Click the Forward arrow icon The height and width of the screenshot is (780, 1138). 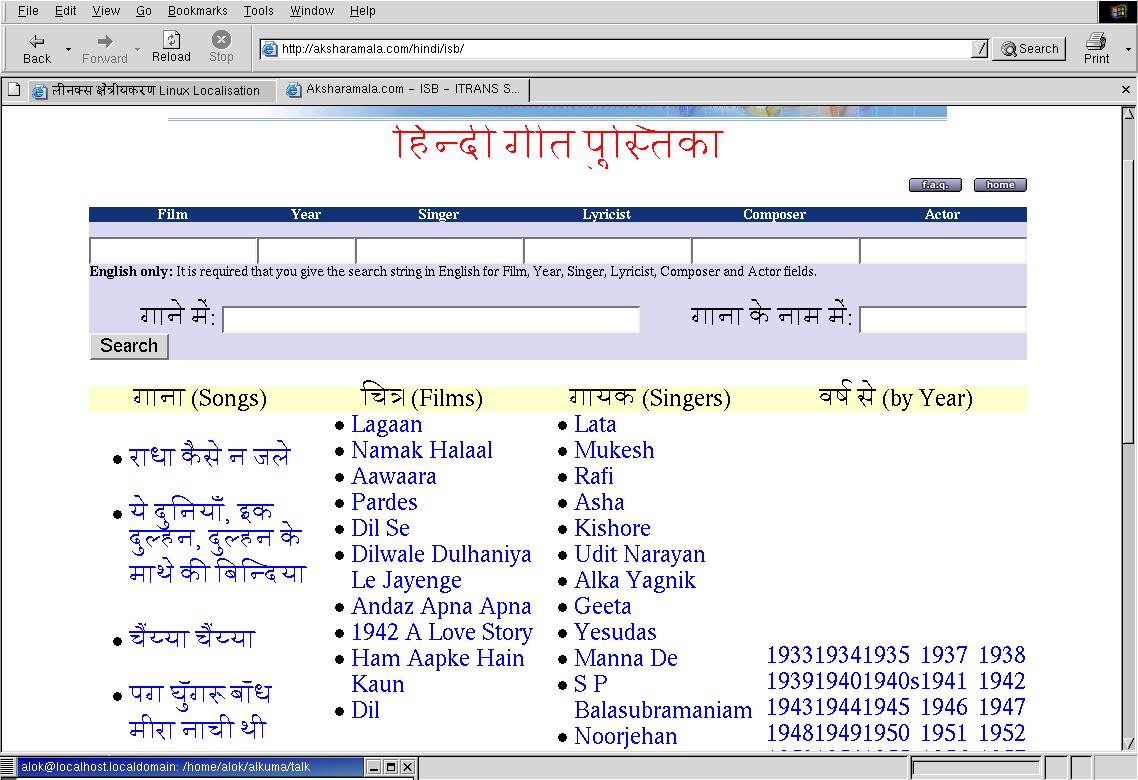coord(105,41)
